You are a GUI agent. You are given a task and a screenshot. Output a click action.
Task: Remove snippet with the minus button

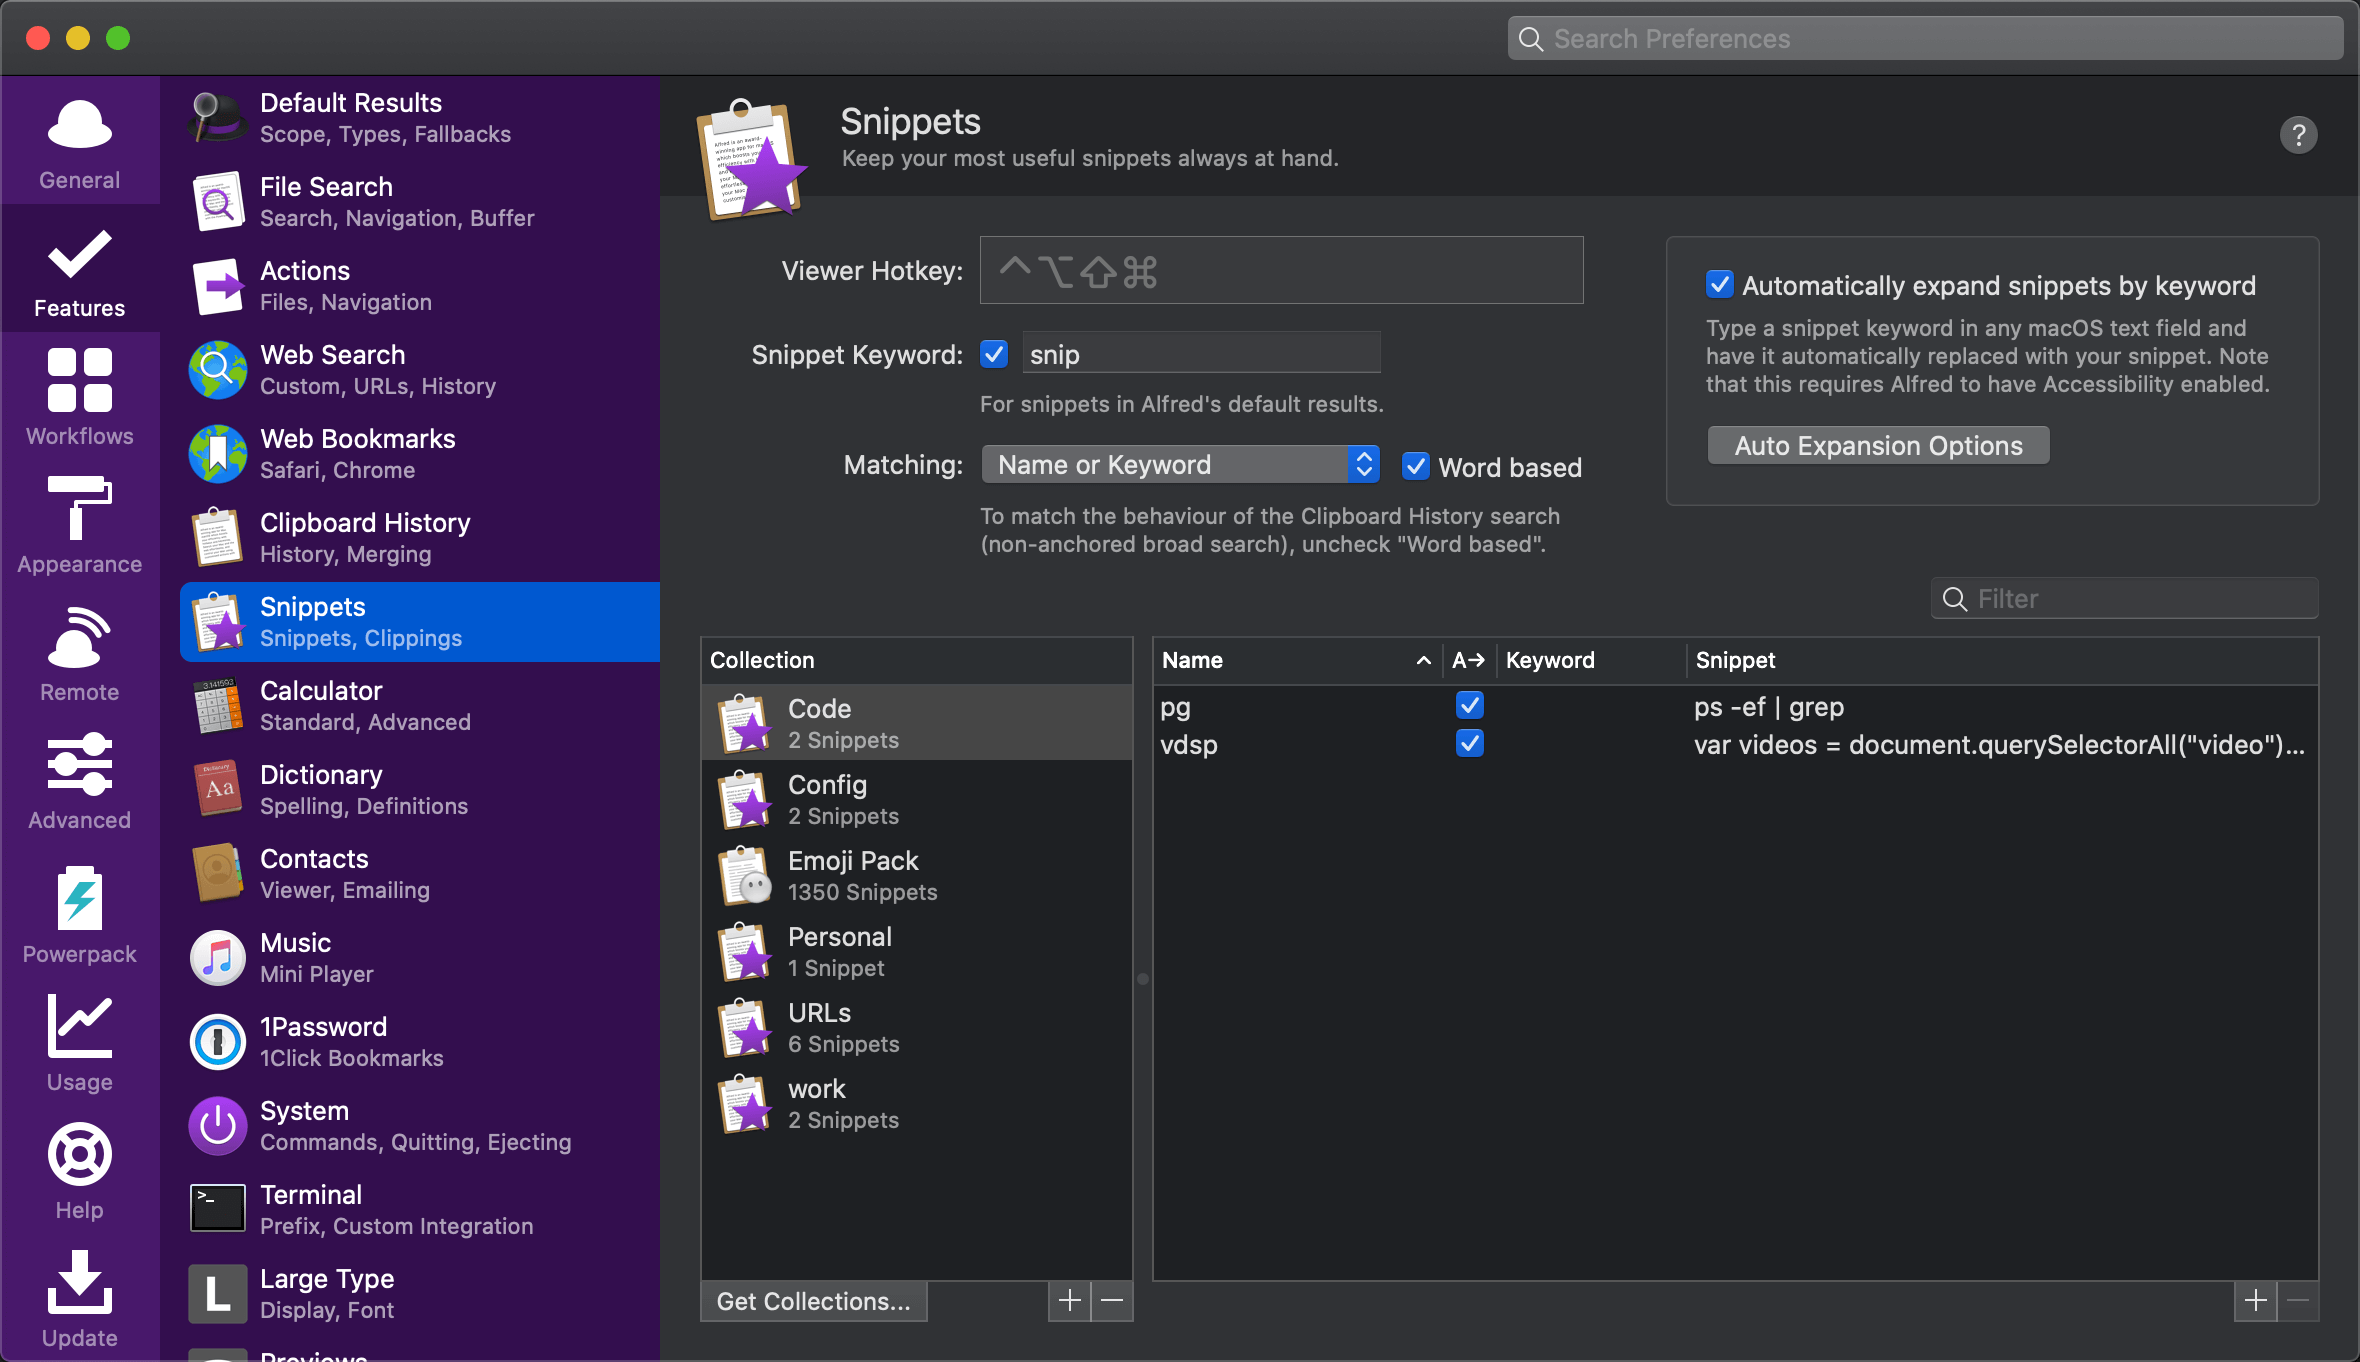click(x=2298, y=1301)
